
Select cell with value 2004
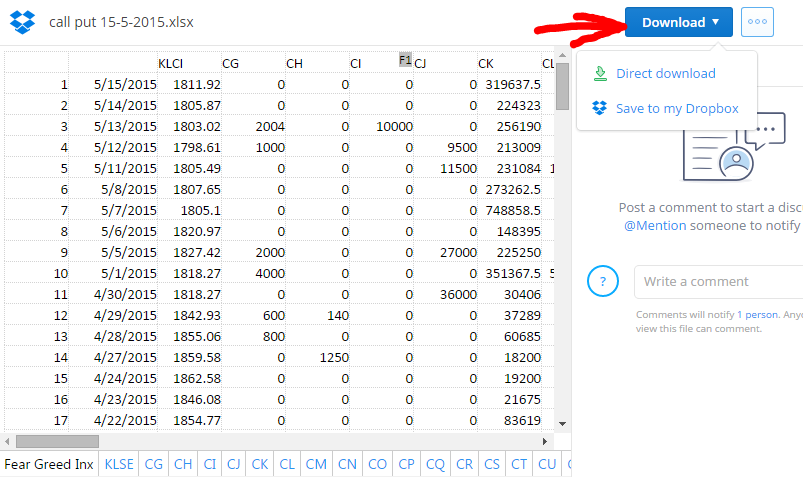click(253, 126)
